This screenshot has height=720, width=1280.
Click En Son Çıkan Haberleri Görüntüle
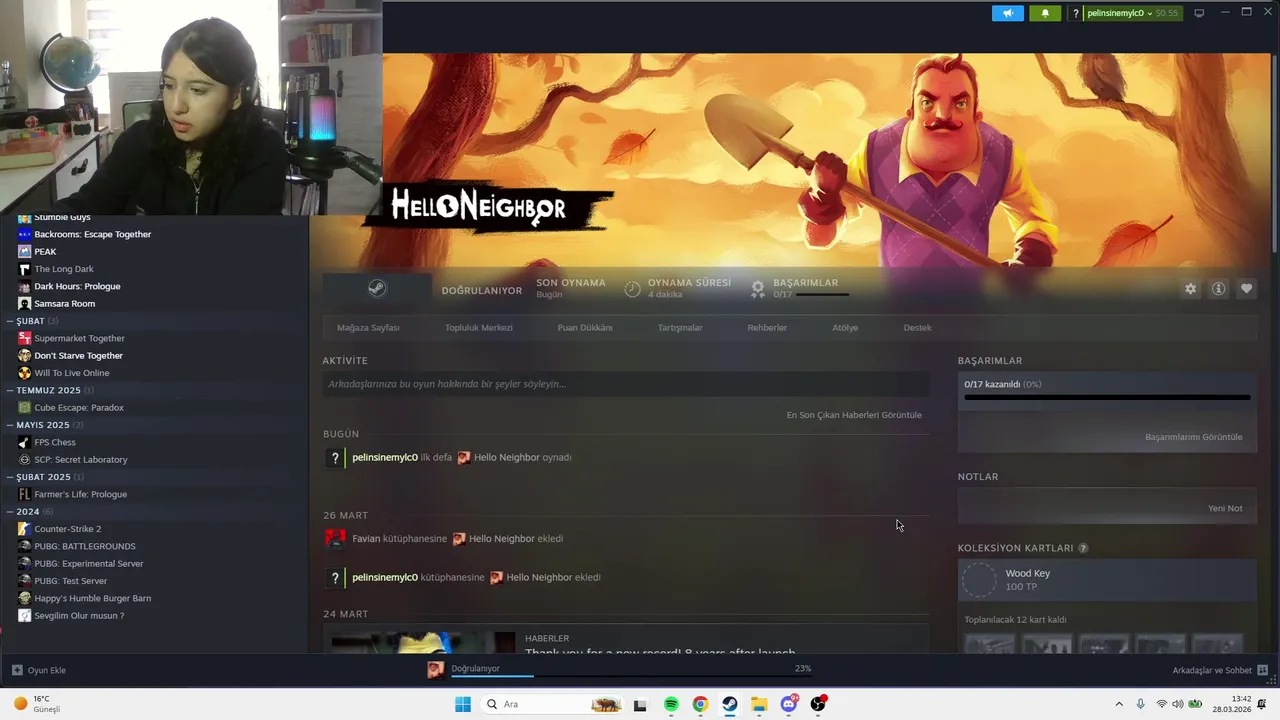854,415
